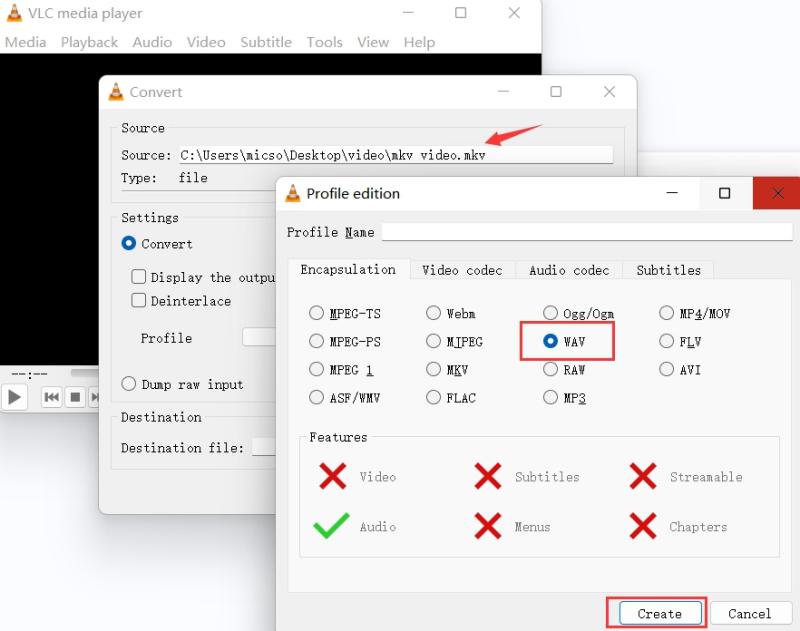800x631 pixels.
Task: Maximize the Profile edition dialog
Action: point(724,193)
